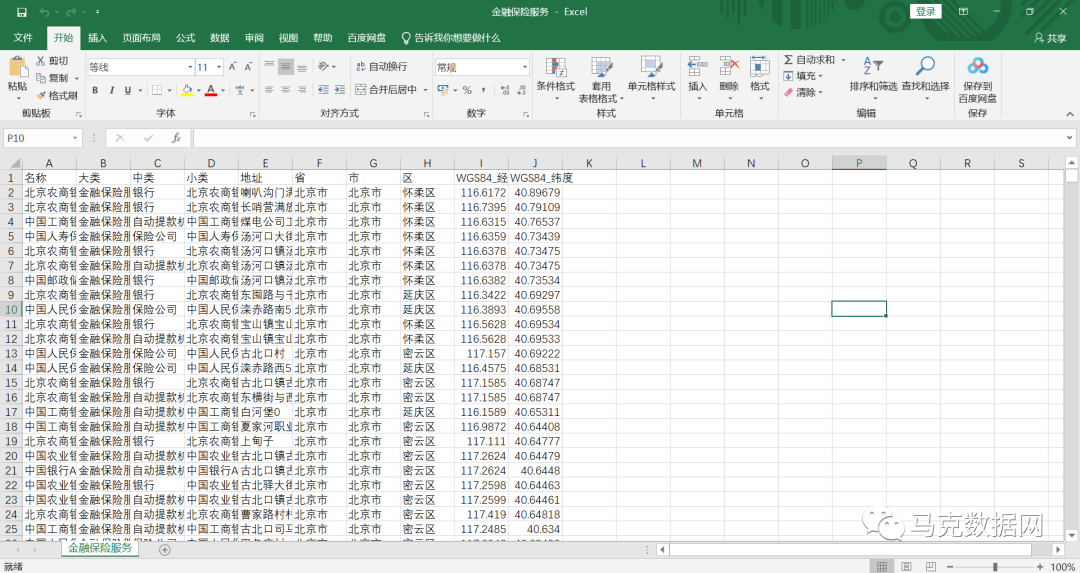Image resolution: width=1080 pixels, height=573 pixels.
Task: Click the Tell Me search box
Action: (450, 38)
